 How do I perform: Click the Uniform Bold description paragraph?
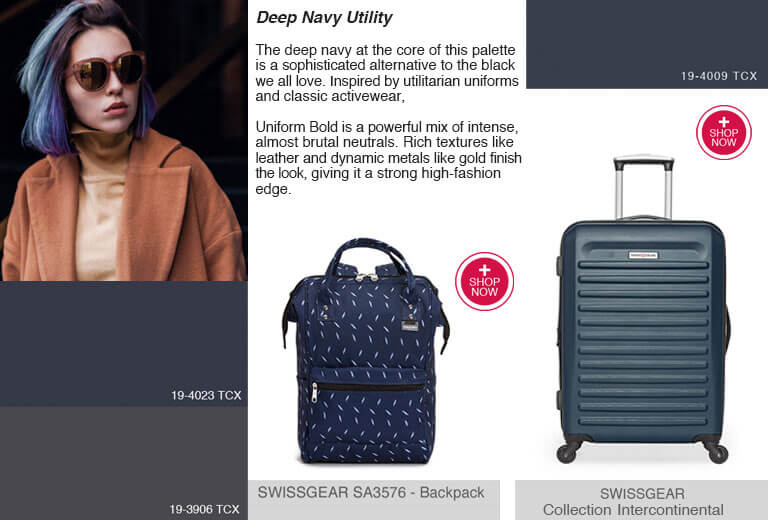(388, 158)
